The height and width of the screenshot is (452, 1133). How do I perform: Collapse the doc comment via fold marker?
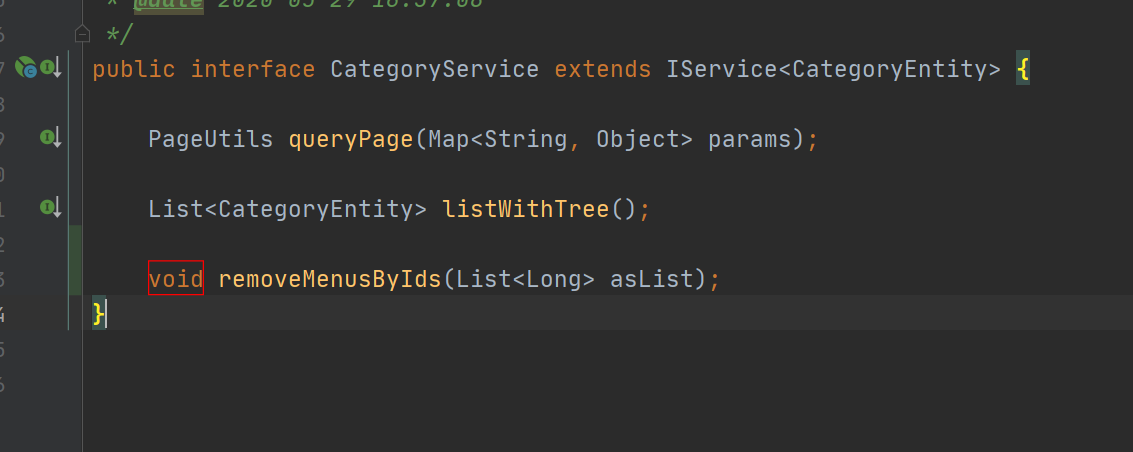(82, 34)
